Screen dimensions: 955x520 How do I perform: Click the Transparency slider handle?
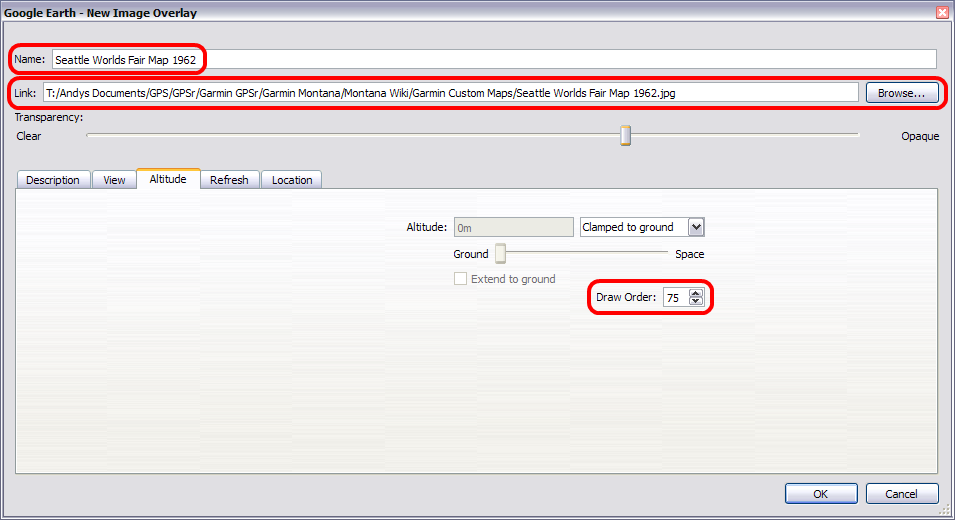click(626, 135)
